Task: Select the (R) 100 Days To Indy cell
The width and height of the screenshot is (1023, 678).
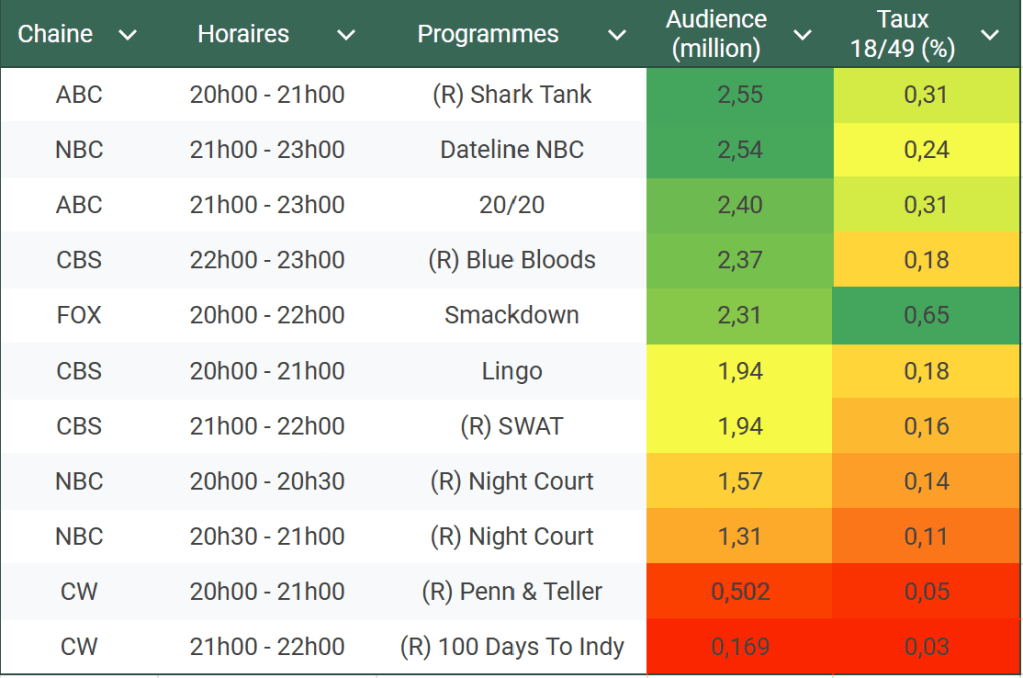Action: [x=512, y=647]
